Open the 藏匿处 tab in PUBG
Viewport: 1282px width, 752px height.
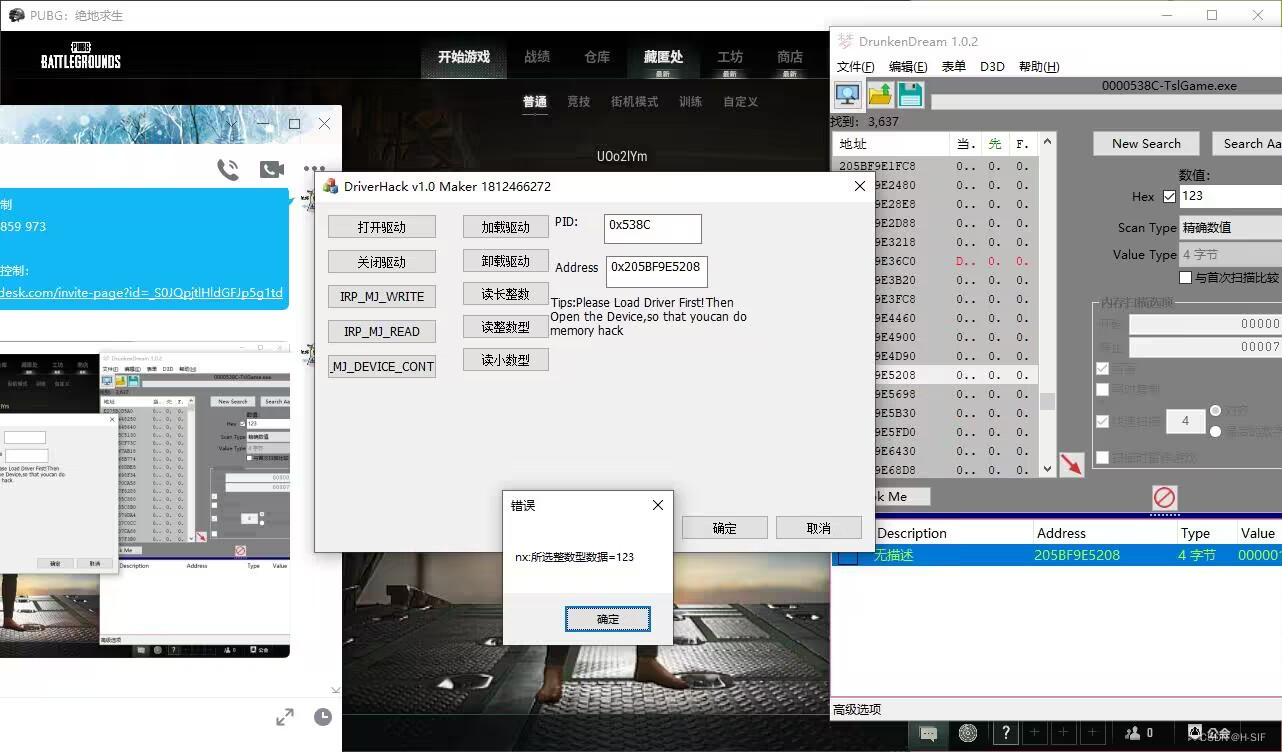[x=663, y=57]
